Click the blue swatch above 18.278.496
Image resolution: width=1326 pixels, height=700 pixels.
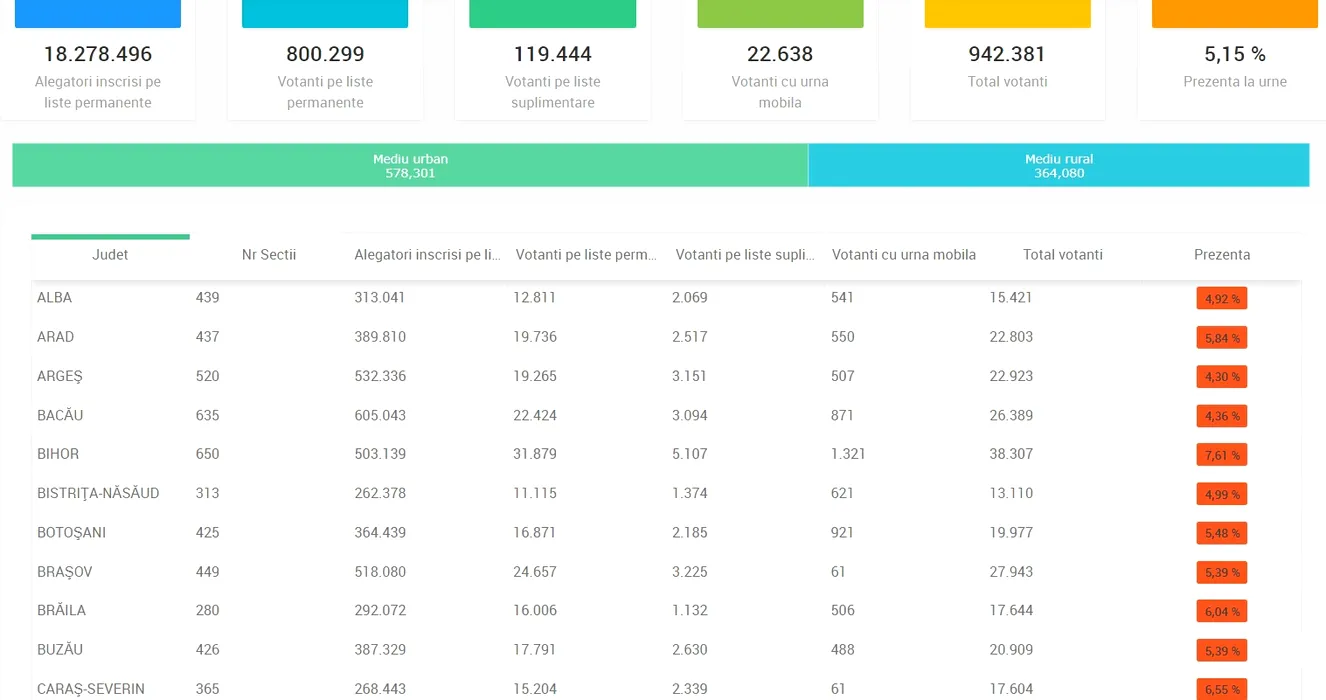98,13
